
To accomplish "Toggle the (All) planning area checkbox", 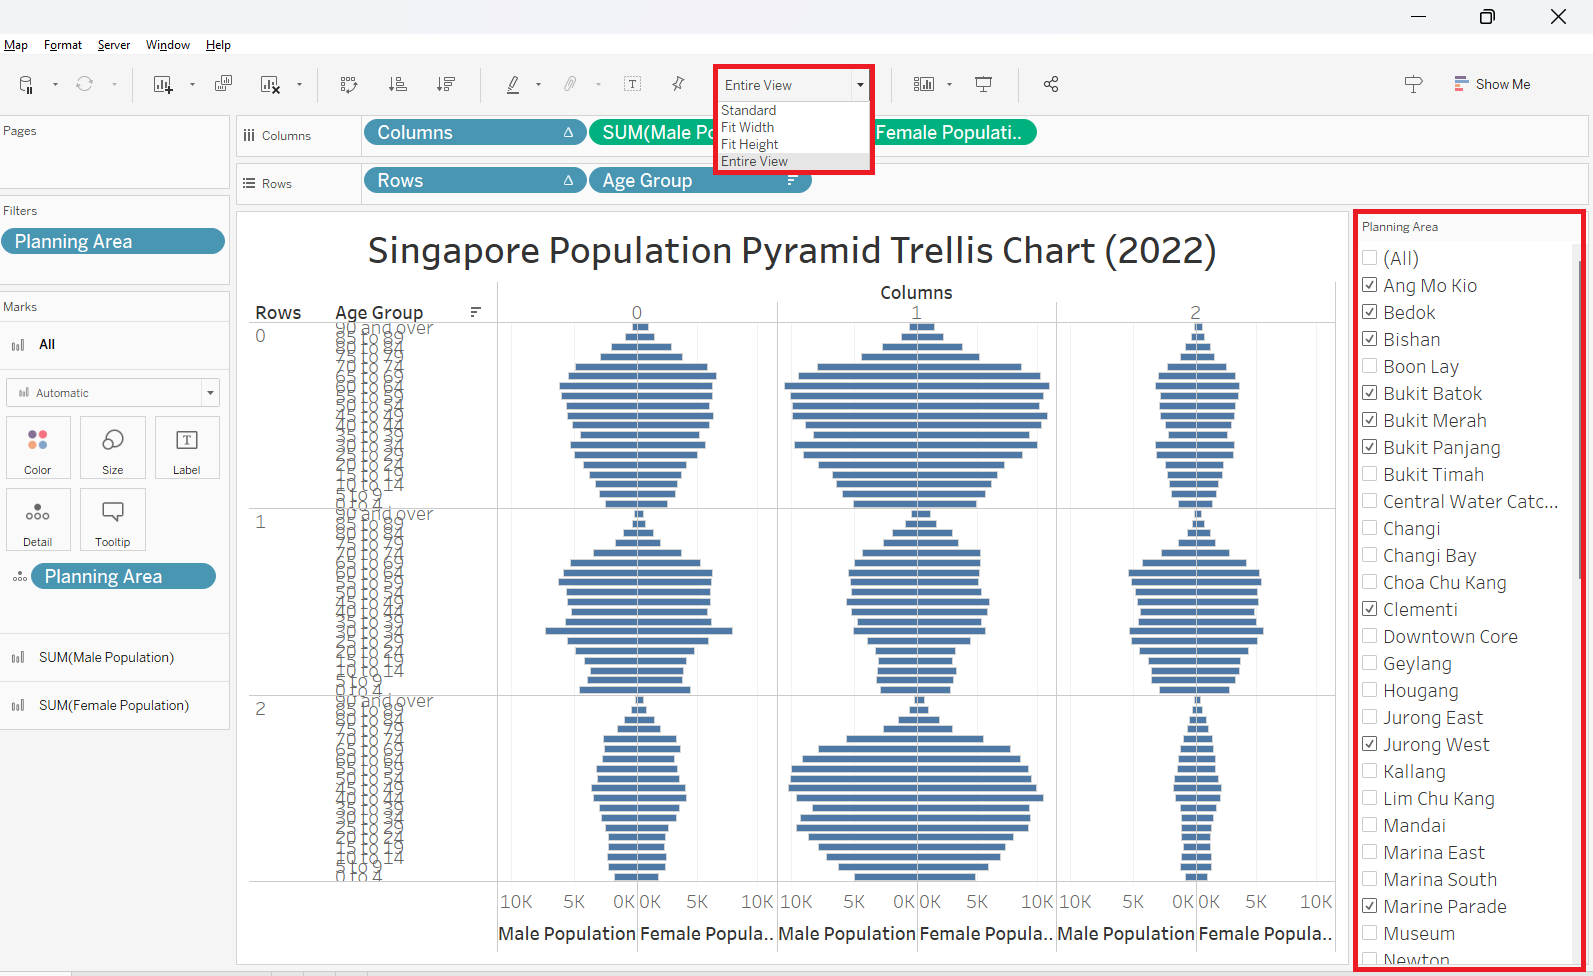I will (x=1370, y=258).
